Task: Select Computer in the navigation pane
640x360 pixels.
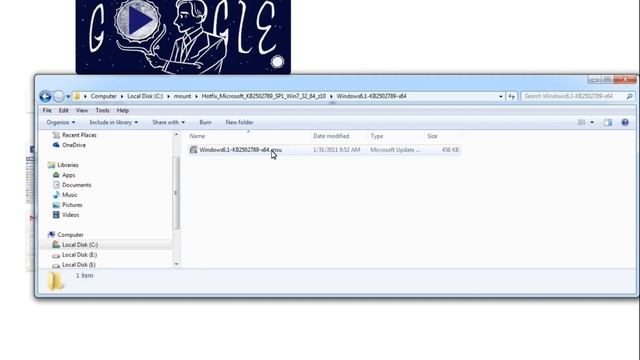Action: (x=70, y=235)
